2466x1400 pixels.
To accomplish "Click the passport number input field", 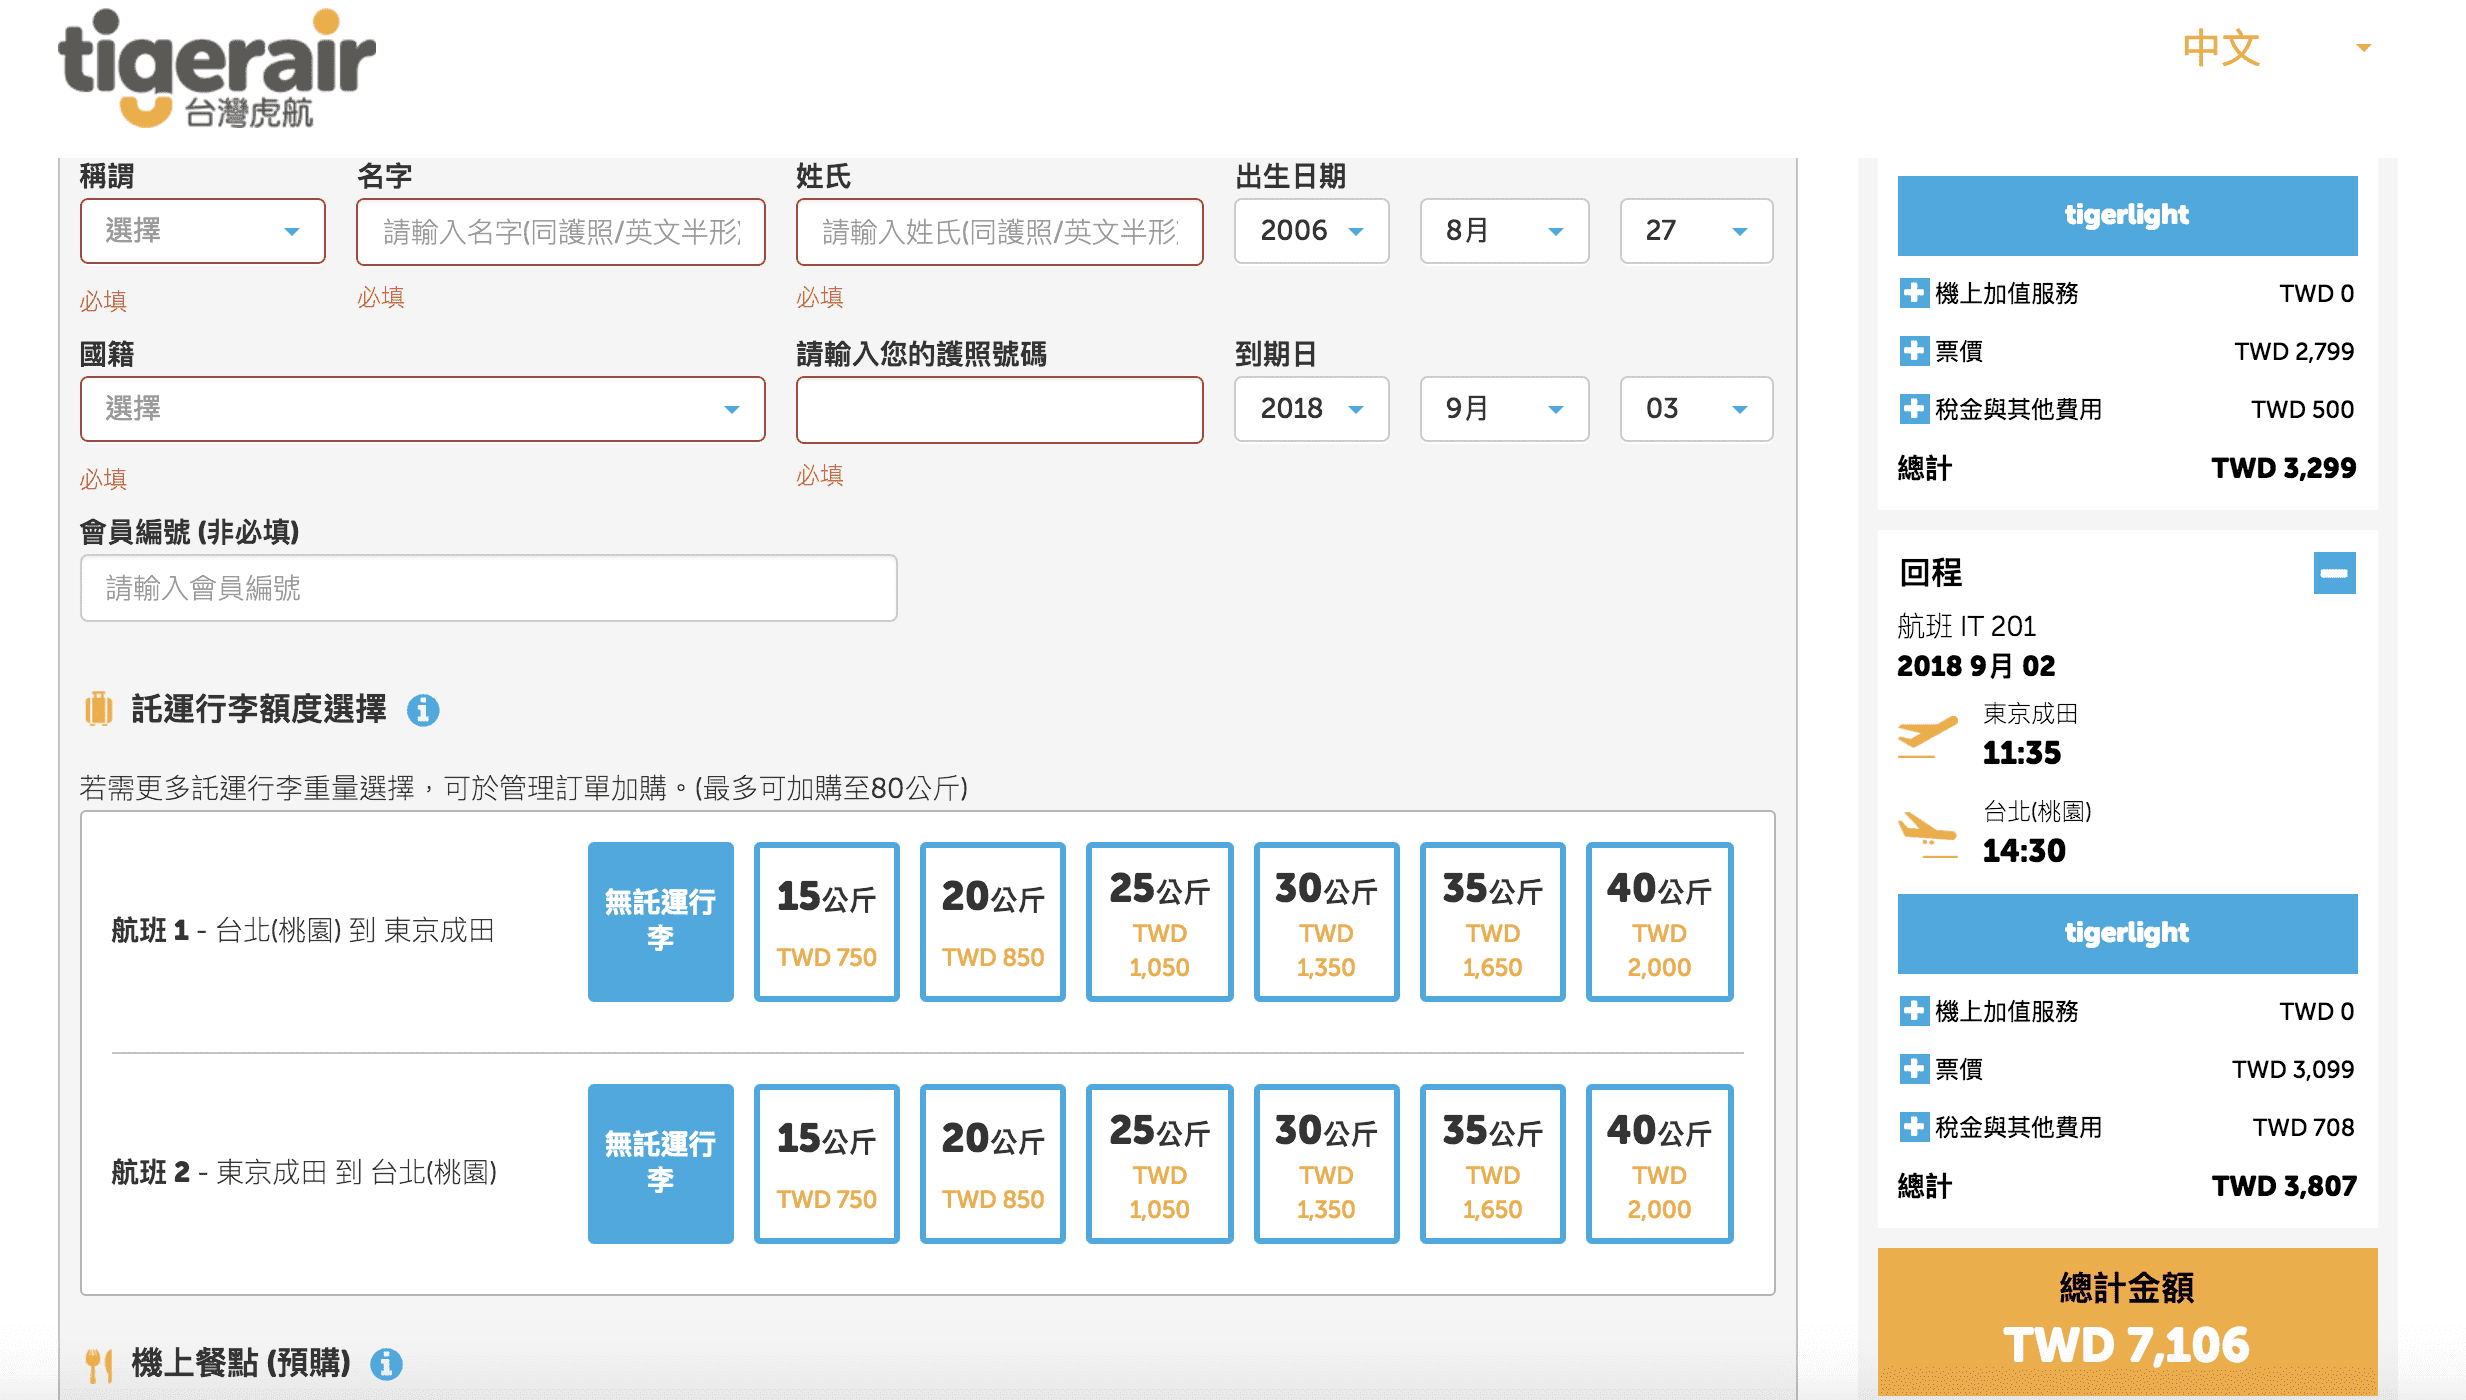I will (x=999, y=410).
